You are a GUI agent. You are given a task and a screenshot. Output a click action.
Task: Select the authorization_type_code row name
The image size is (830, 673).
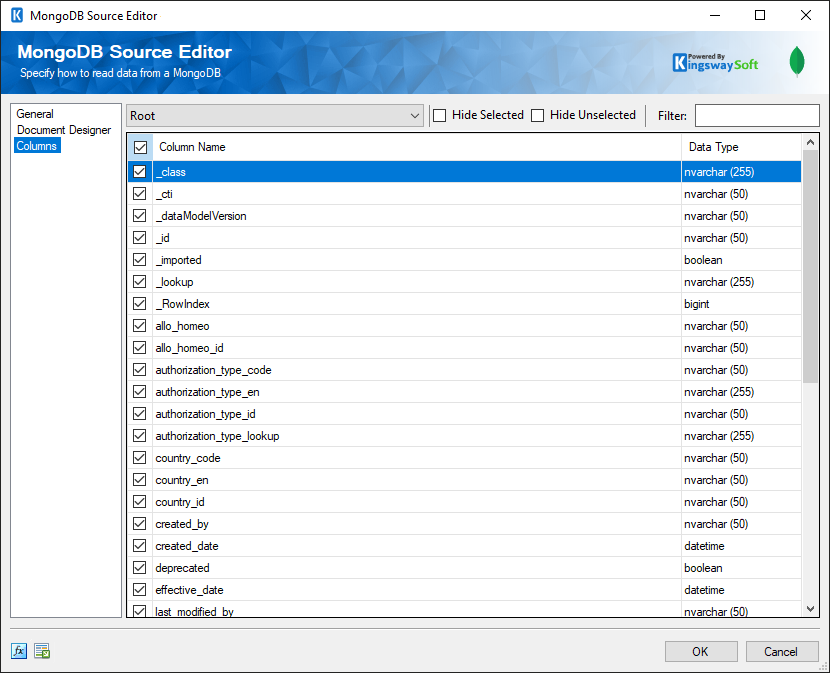click(213, 370)
